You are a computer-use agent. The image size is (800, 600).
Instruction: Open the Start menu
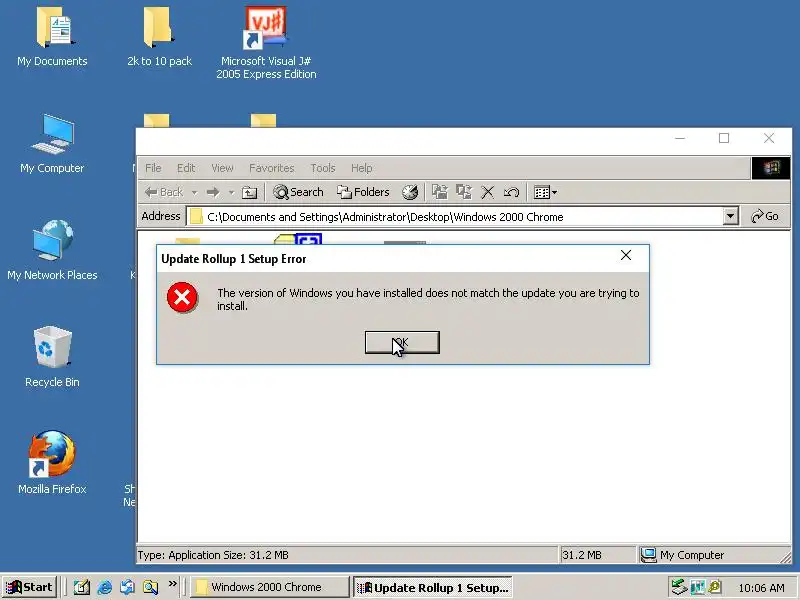tap(30, 587)
